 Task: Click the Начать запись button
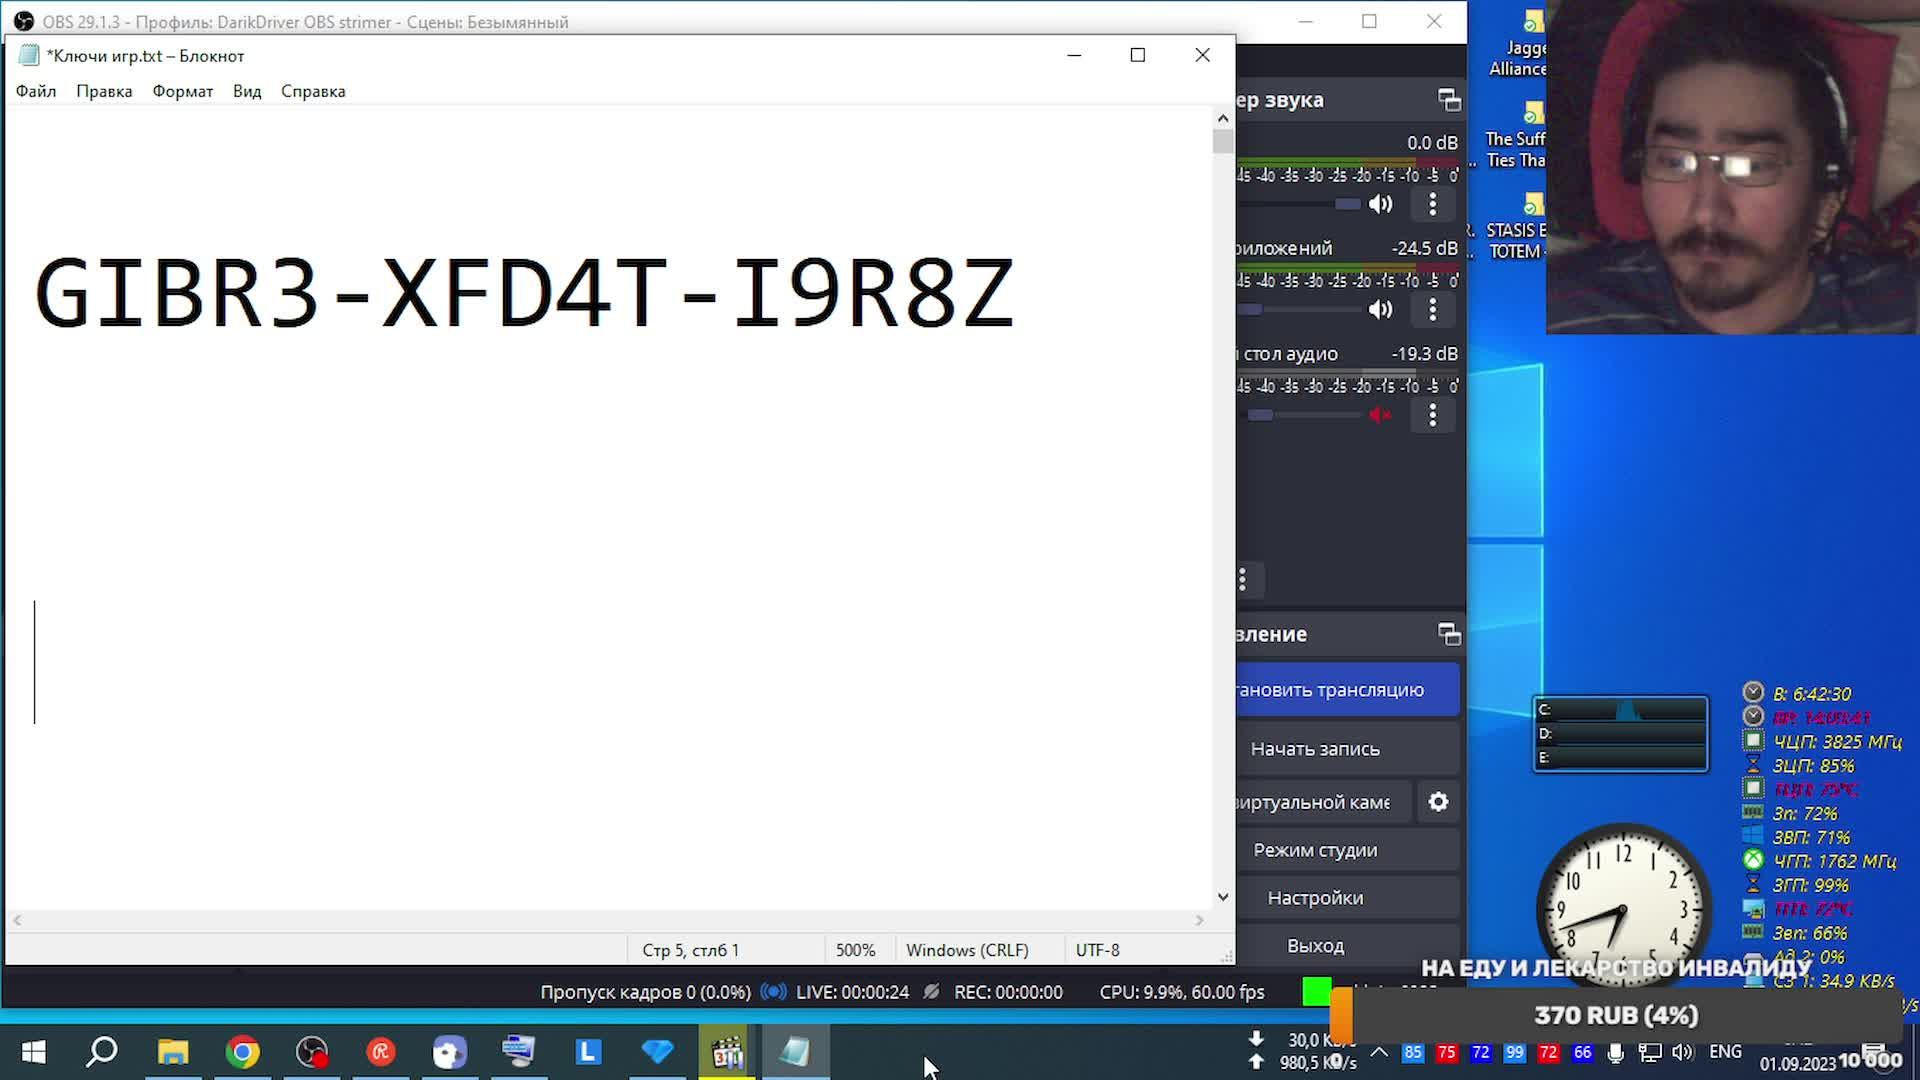(1315, 749)
